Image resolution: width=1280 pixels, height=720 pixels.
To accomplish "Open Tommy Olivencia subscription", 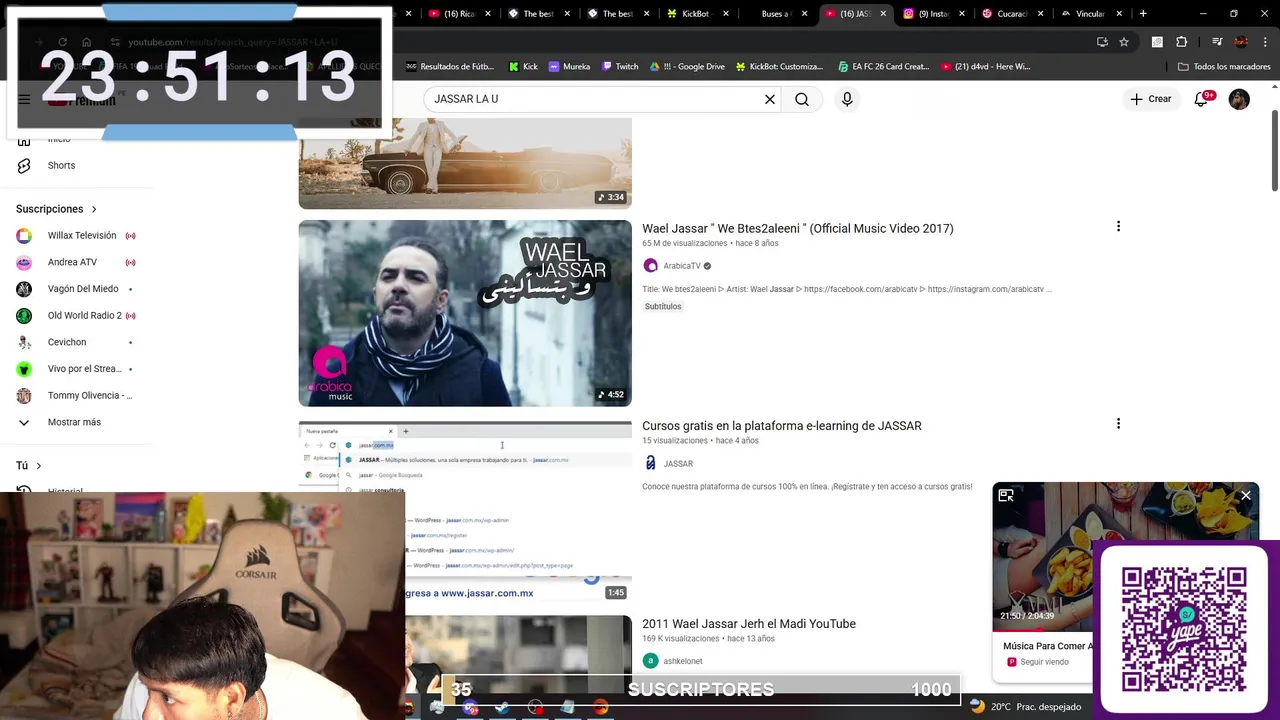I will click(76, 395).
